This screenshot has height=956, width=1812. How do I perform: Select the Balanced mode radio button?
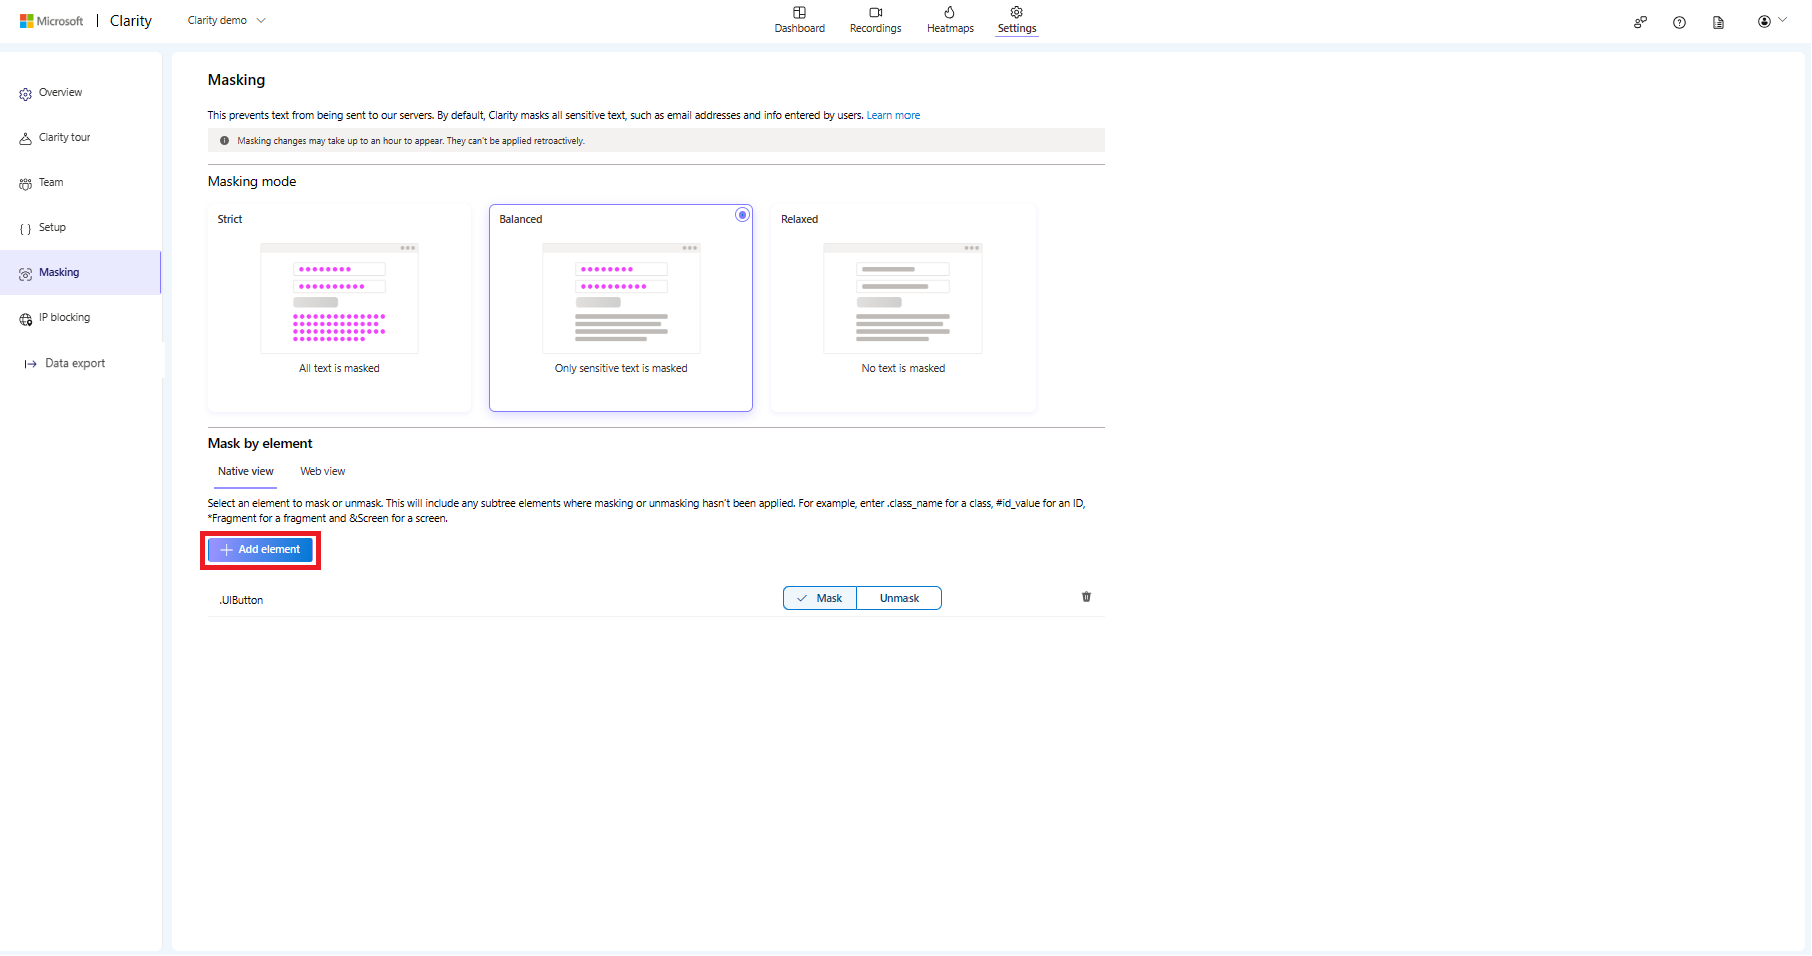pos(742,215)
